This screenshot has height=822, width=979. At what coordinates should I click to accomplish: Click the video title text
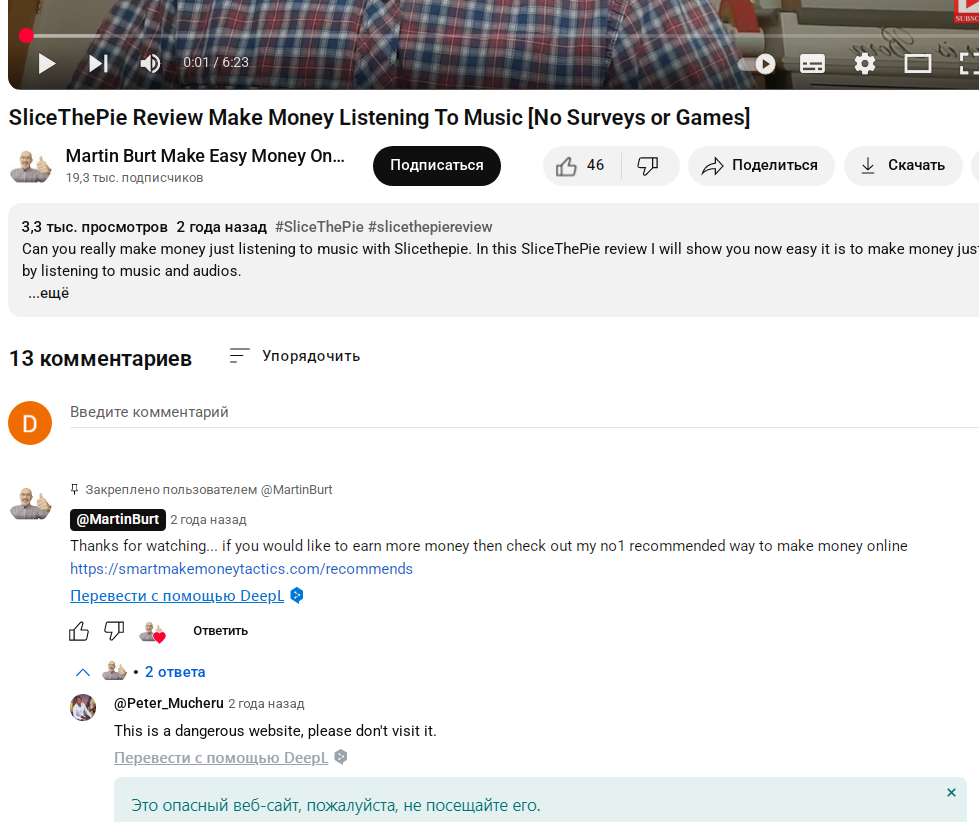click(380, 117)
